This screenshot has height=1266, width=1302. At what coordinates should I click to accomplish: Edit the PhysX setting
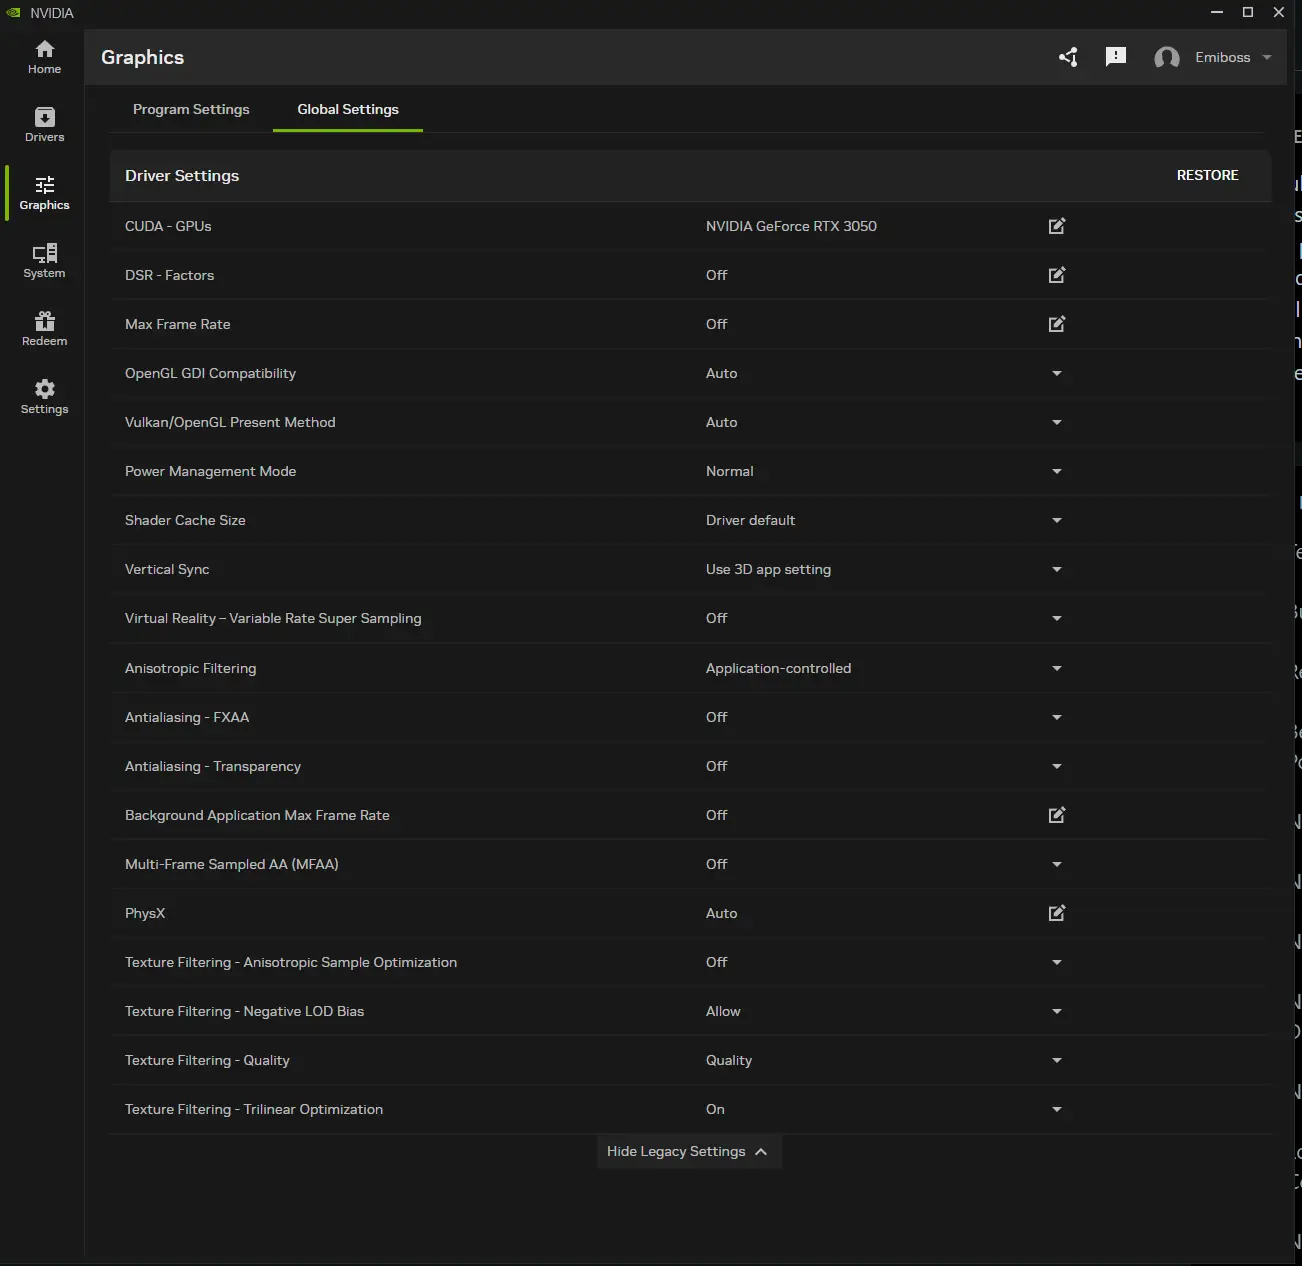1057,913
